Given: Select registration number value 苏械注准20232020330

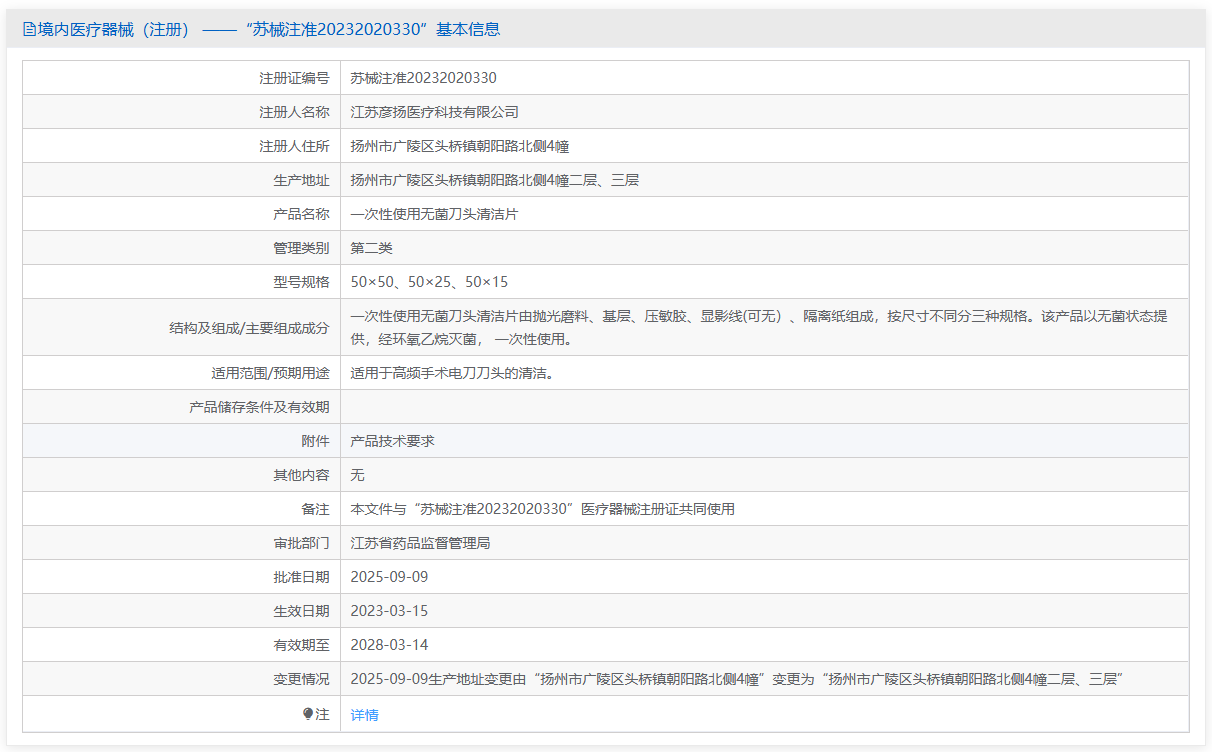Looking at the screenshot, I should (423, 78).
